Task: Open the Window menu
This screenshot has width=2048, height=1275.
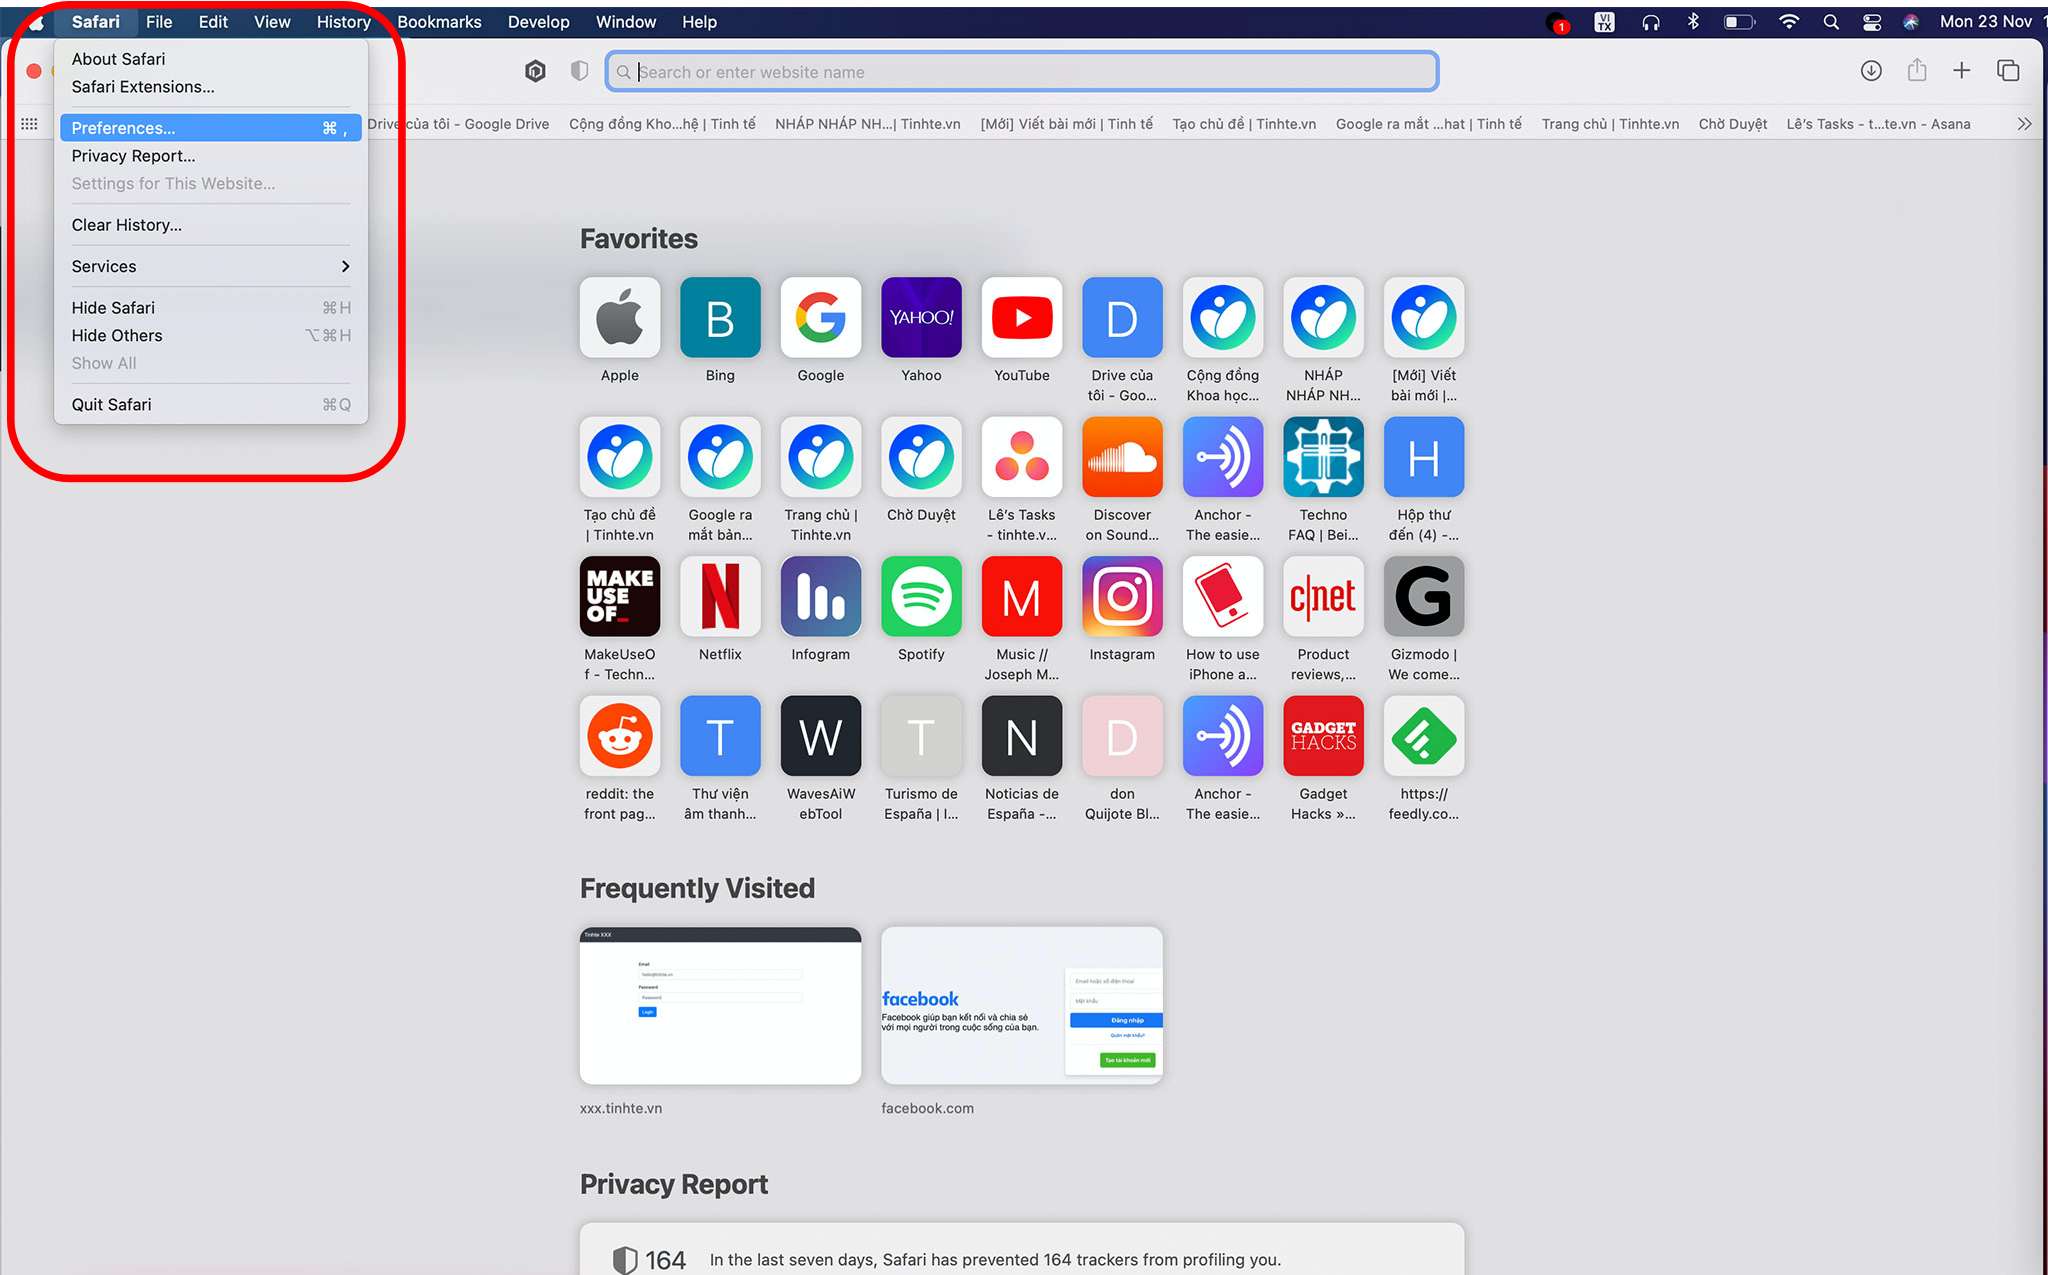Action: tap(626, 22)
